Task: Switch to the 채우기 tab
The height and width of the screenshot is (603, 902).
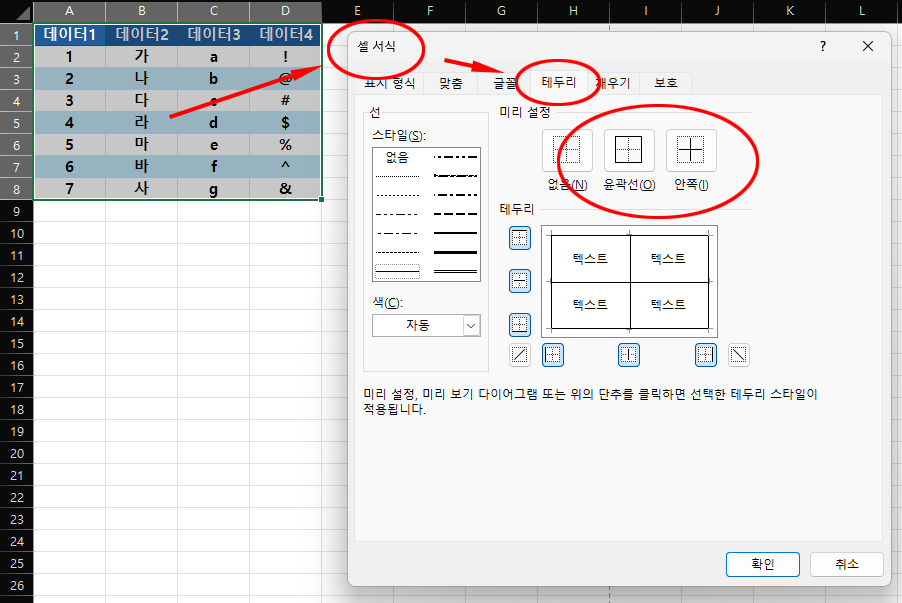Action: pos(613,83)
